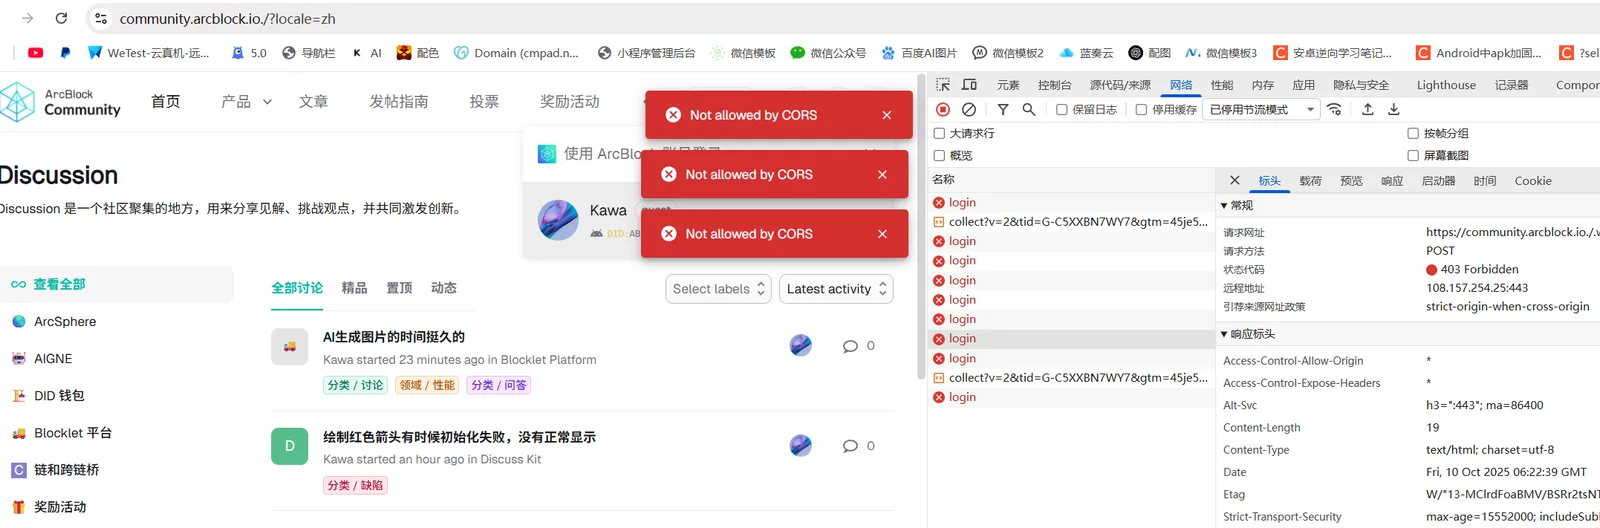Select the inspect element picker icon
Screen dimensions: 1600x528
pos(943,85)
